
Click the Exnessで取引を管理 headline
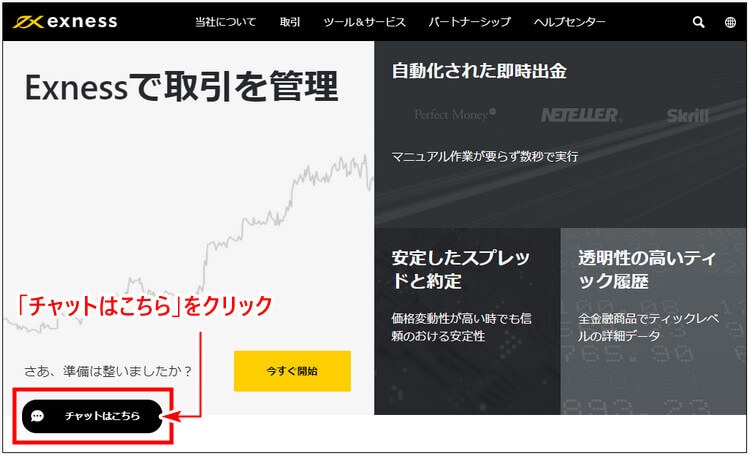point(182,87)
